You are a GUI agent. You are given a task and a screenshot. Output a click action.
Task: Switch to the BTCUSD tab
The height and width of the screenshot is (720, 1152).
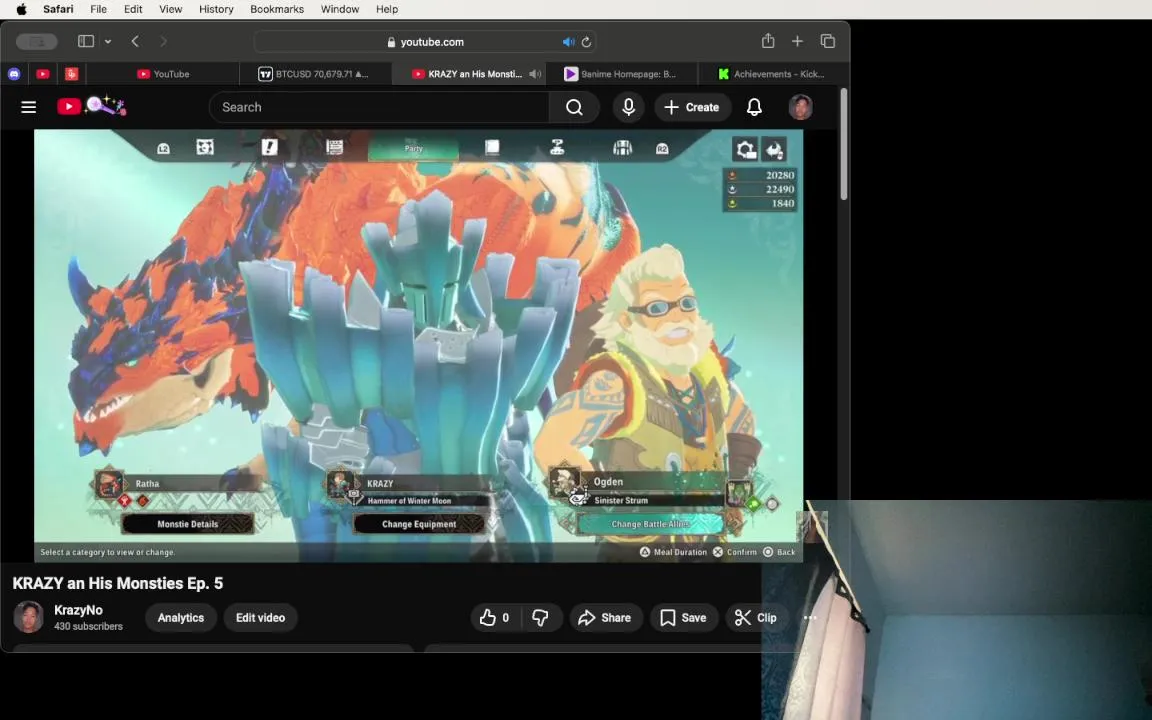pos(315,73)
